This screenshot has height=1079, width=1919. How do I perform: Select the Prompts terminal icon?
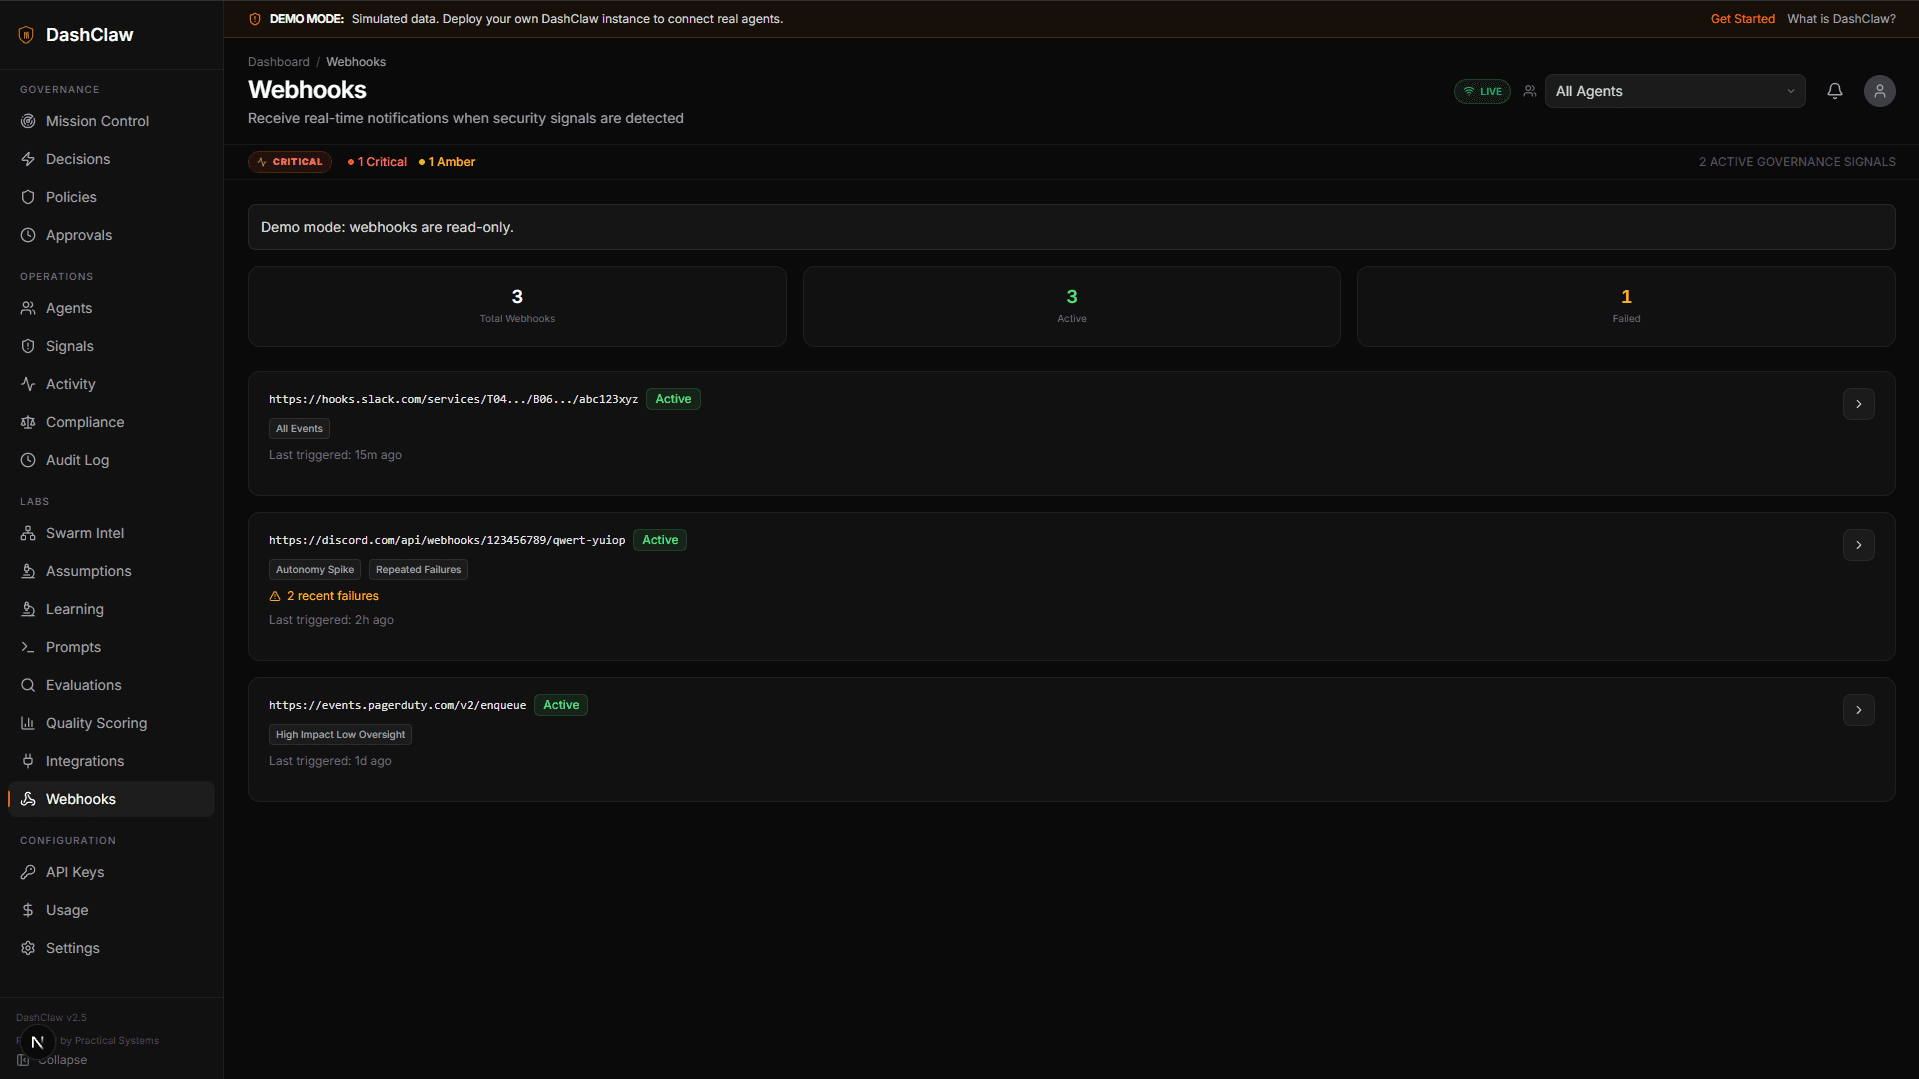coord(28,646)
